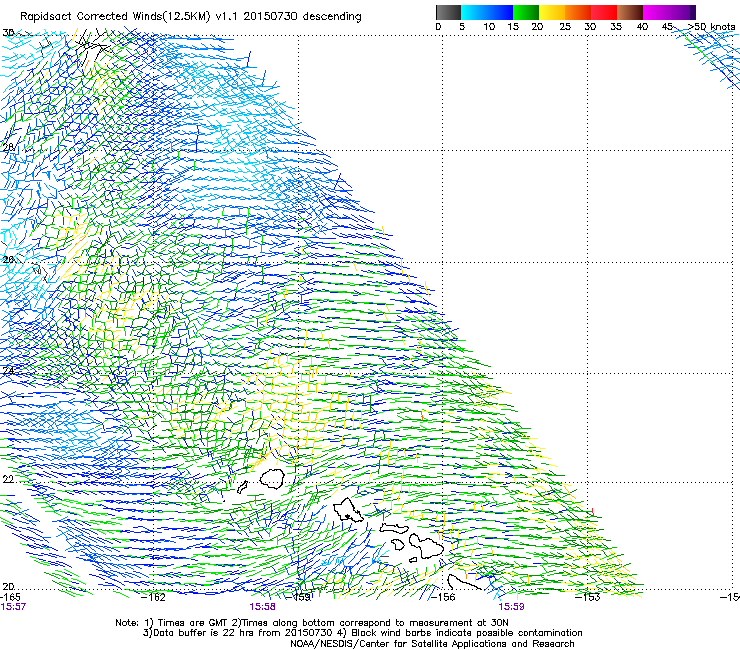Click the '>50 knots' legend label

tap(711, 27)
